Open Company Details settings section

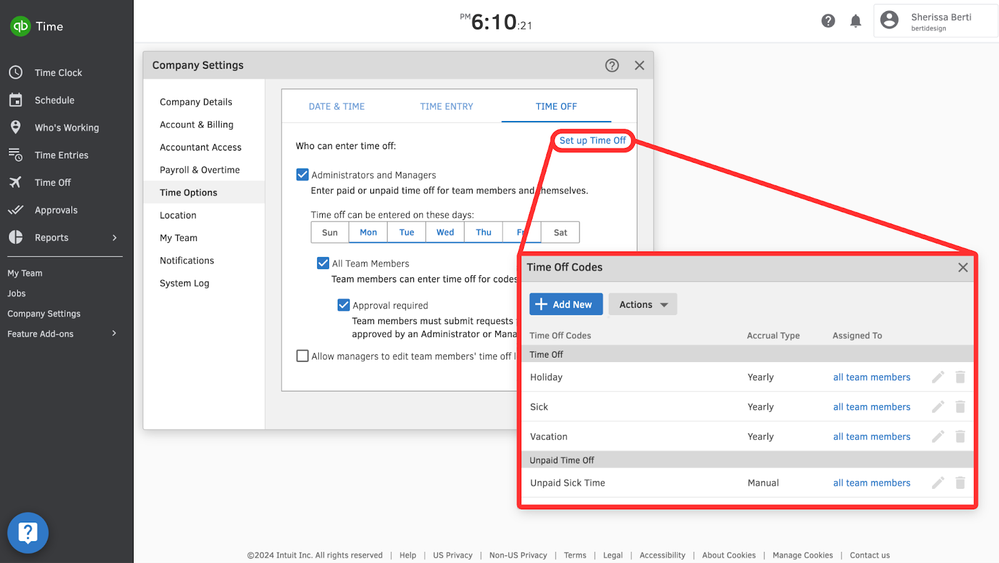coord(196,102)
